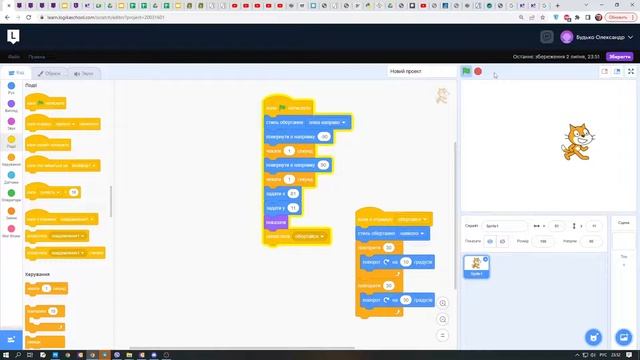Open key dropdown in palette key-pressed block
Image resolution: width=640 pixels, height=360 pixels.
(x=64, y=124)
